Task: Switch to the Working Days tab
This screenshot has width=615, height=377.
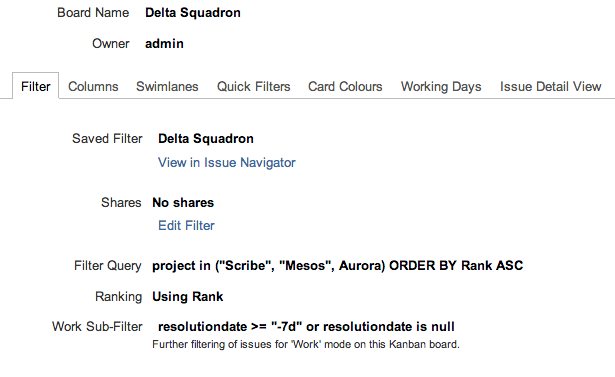Action: [x=441, y=86]
